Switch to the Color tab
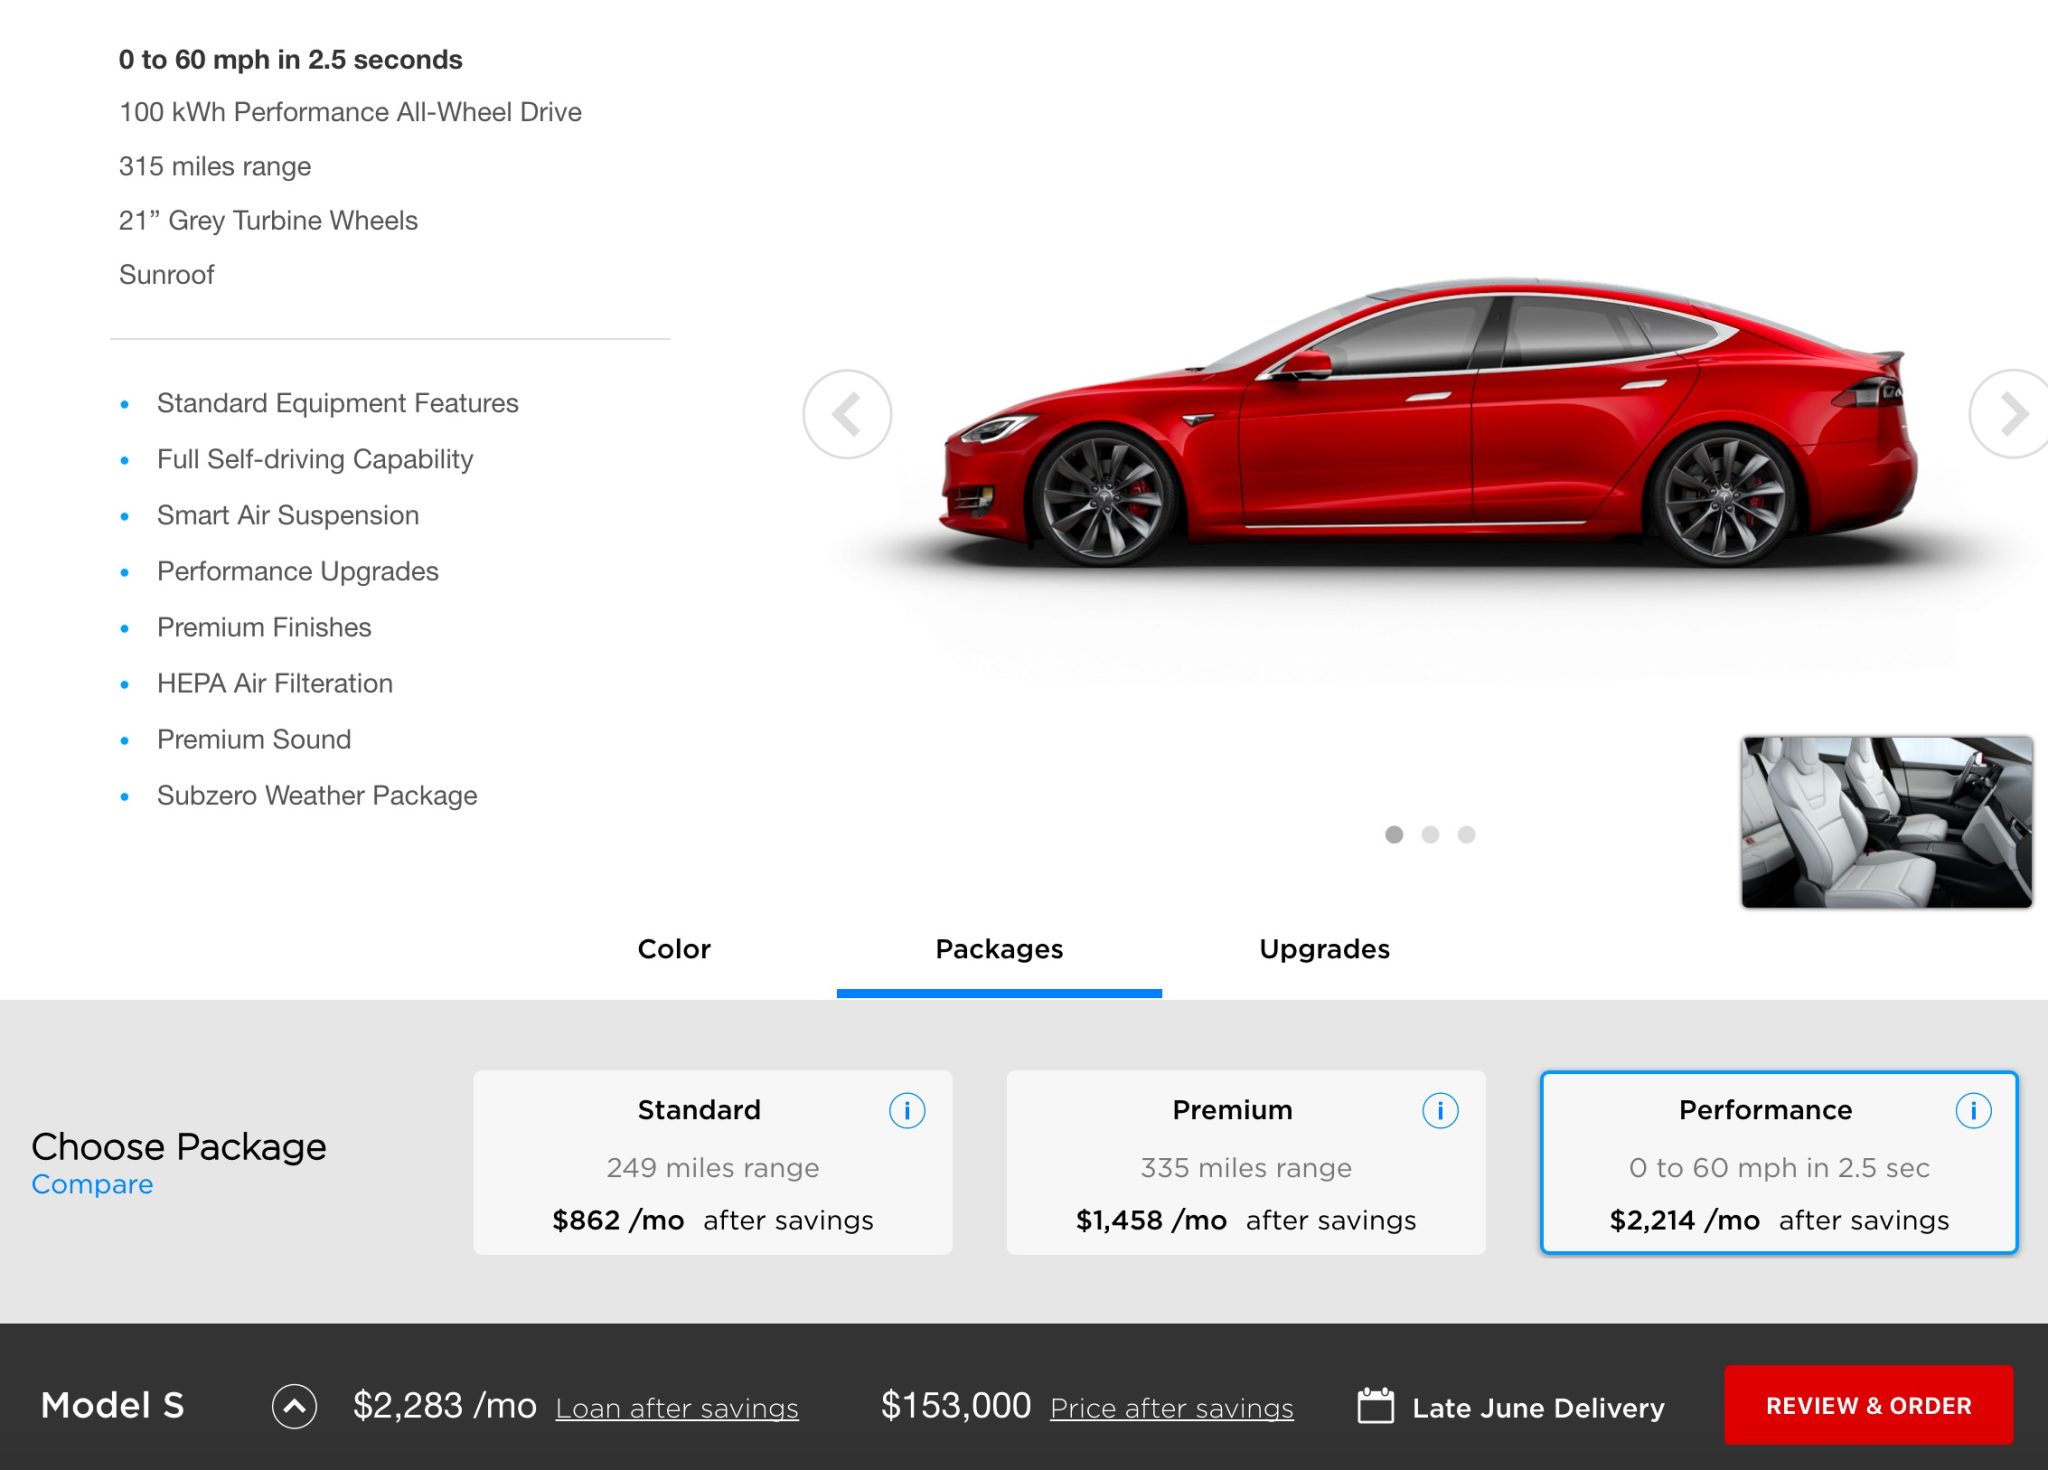Screen dimensions: 2048x1470 [674, 949]
